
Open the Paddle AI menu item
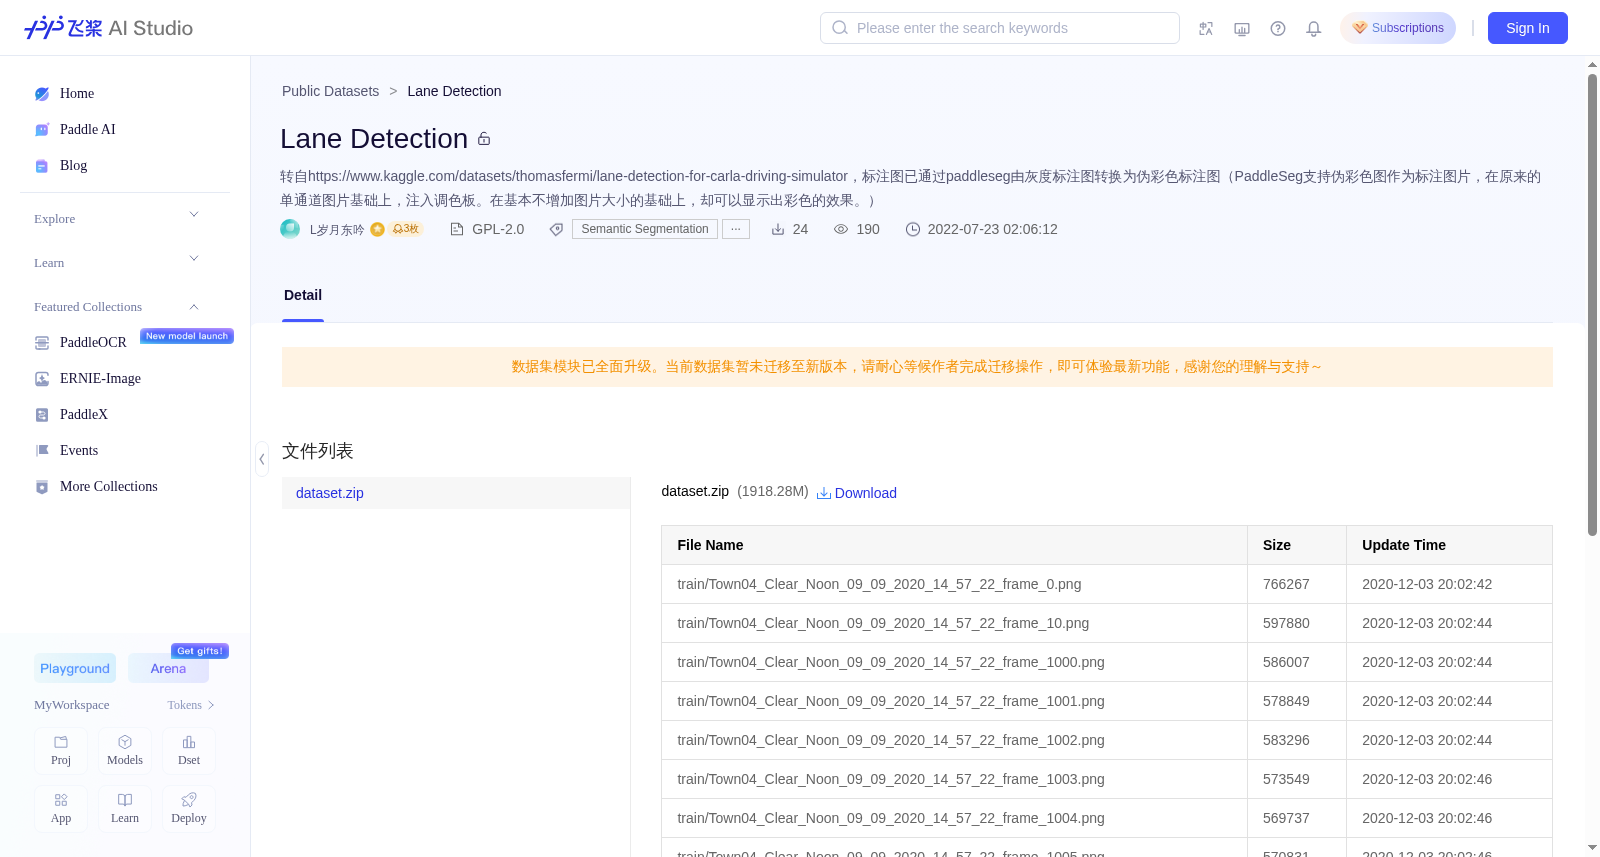point(88,130)
